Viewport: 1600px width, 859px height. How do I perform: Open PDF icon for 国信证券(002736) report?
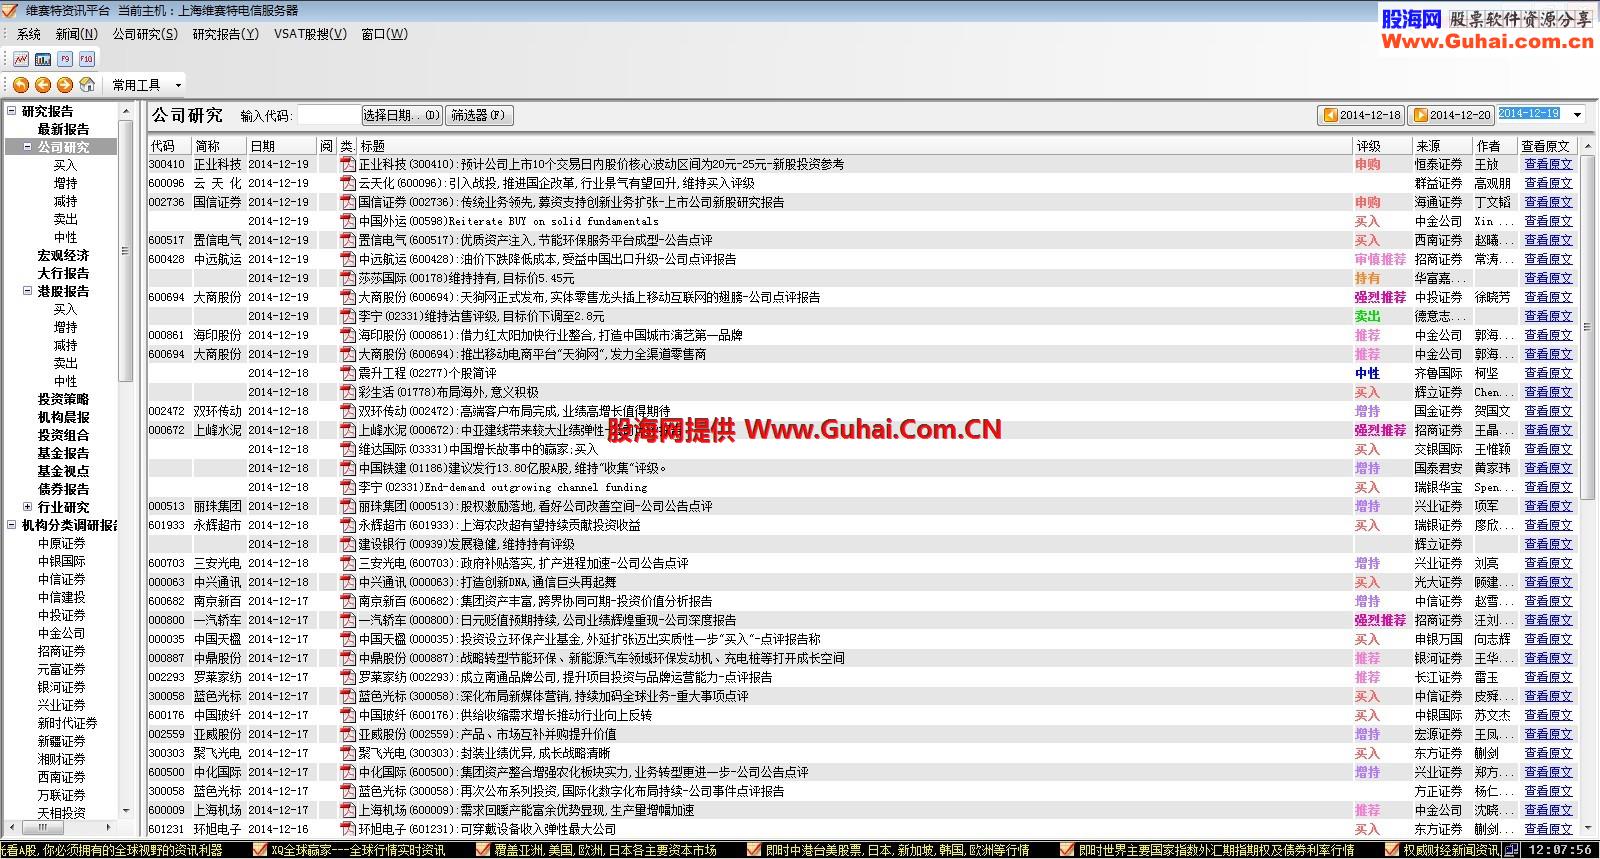pyautogui.click(x=348, y=202)
